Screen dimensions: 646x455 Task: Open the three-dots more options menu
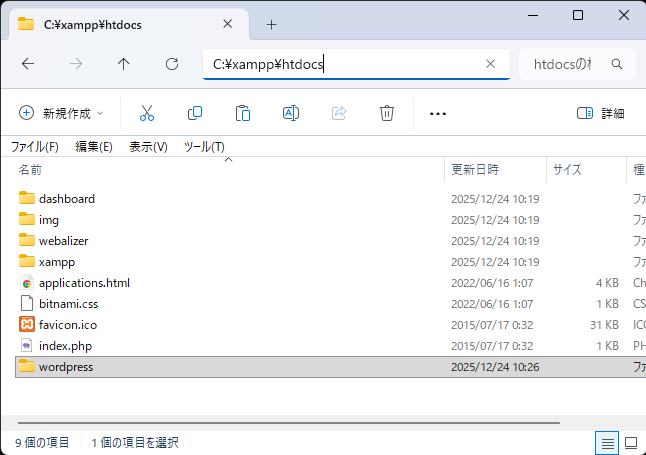[x=437, y=113]
